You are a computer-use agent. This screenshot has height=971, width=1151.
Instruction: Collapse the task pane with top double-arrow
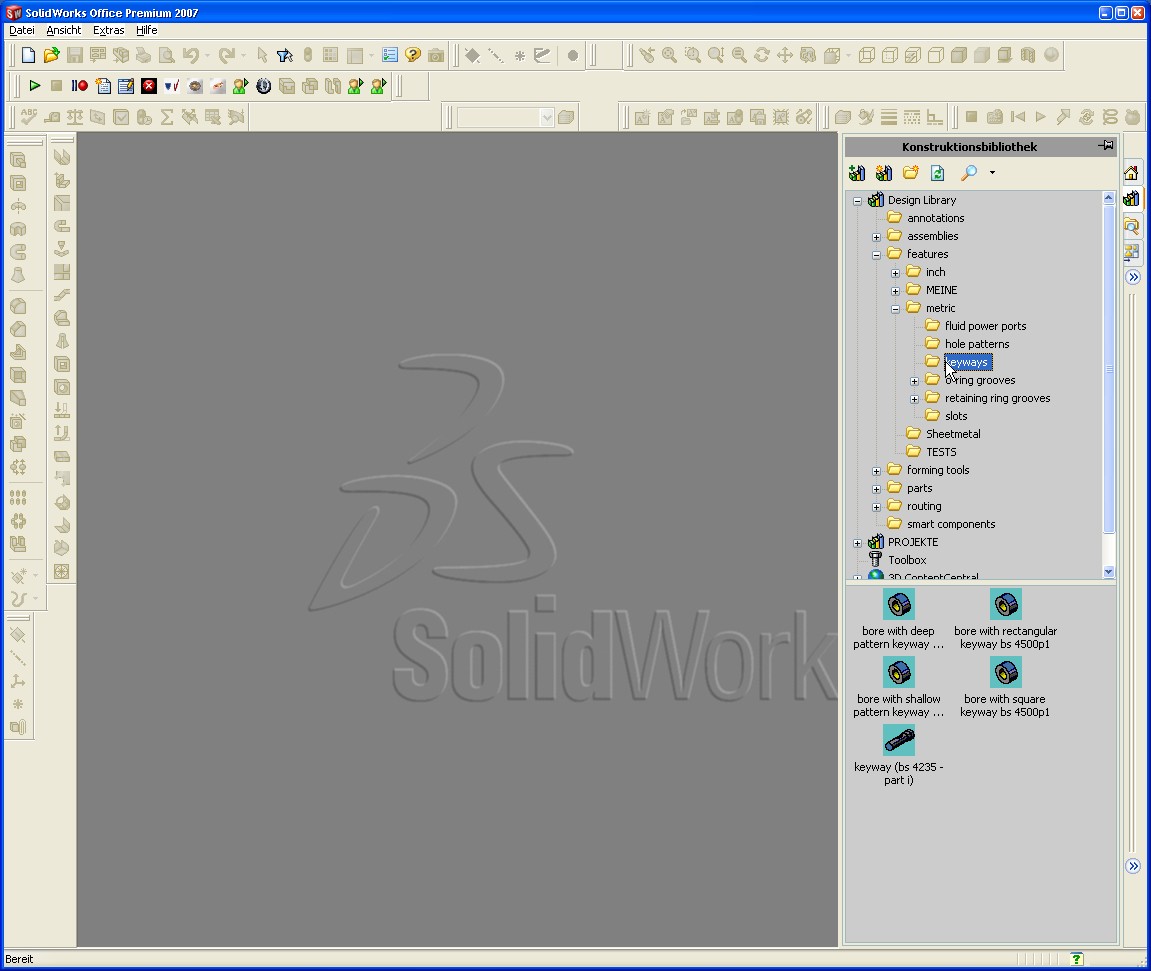(1133, 277)
